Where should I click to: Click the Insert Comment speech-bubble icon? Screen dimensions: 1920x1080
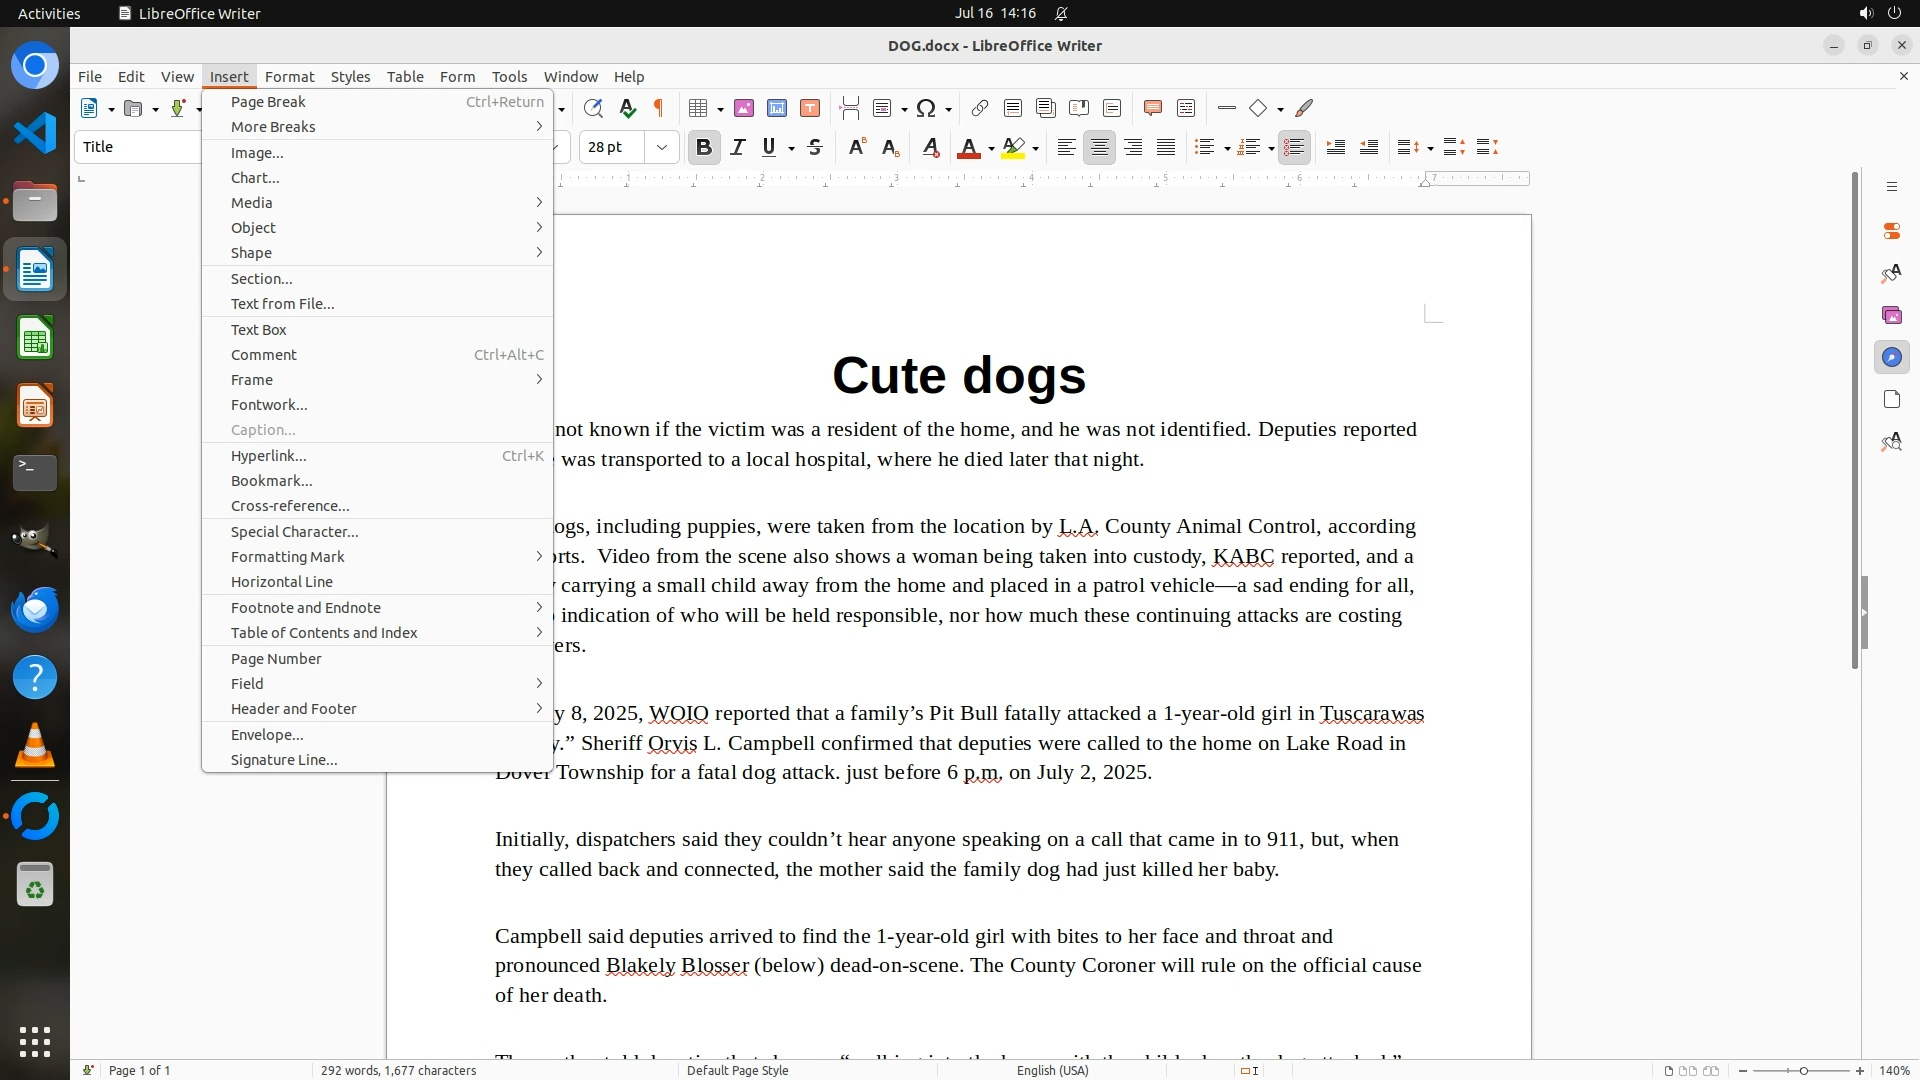click(x=1152, y=108)
